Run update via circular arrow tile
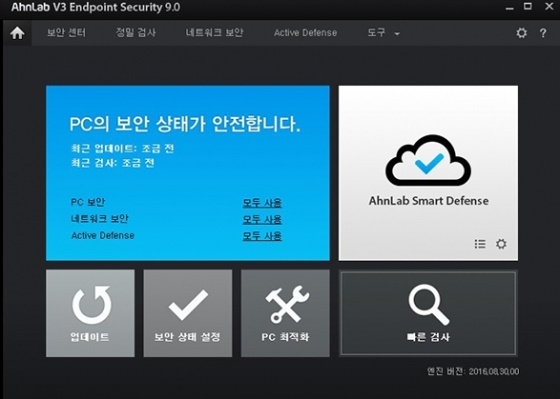 [90, 313]
